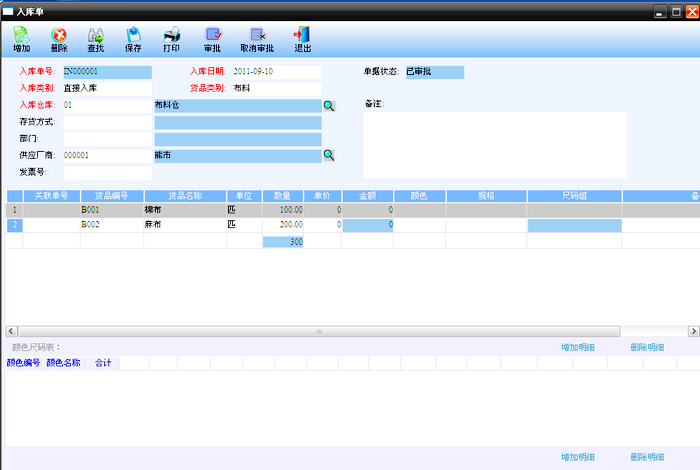Select grid row 1 containing 棉布
The width and height of the screenshot is (700, 470).
[x=185, y=210]
